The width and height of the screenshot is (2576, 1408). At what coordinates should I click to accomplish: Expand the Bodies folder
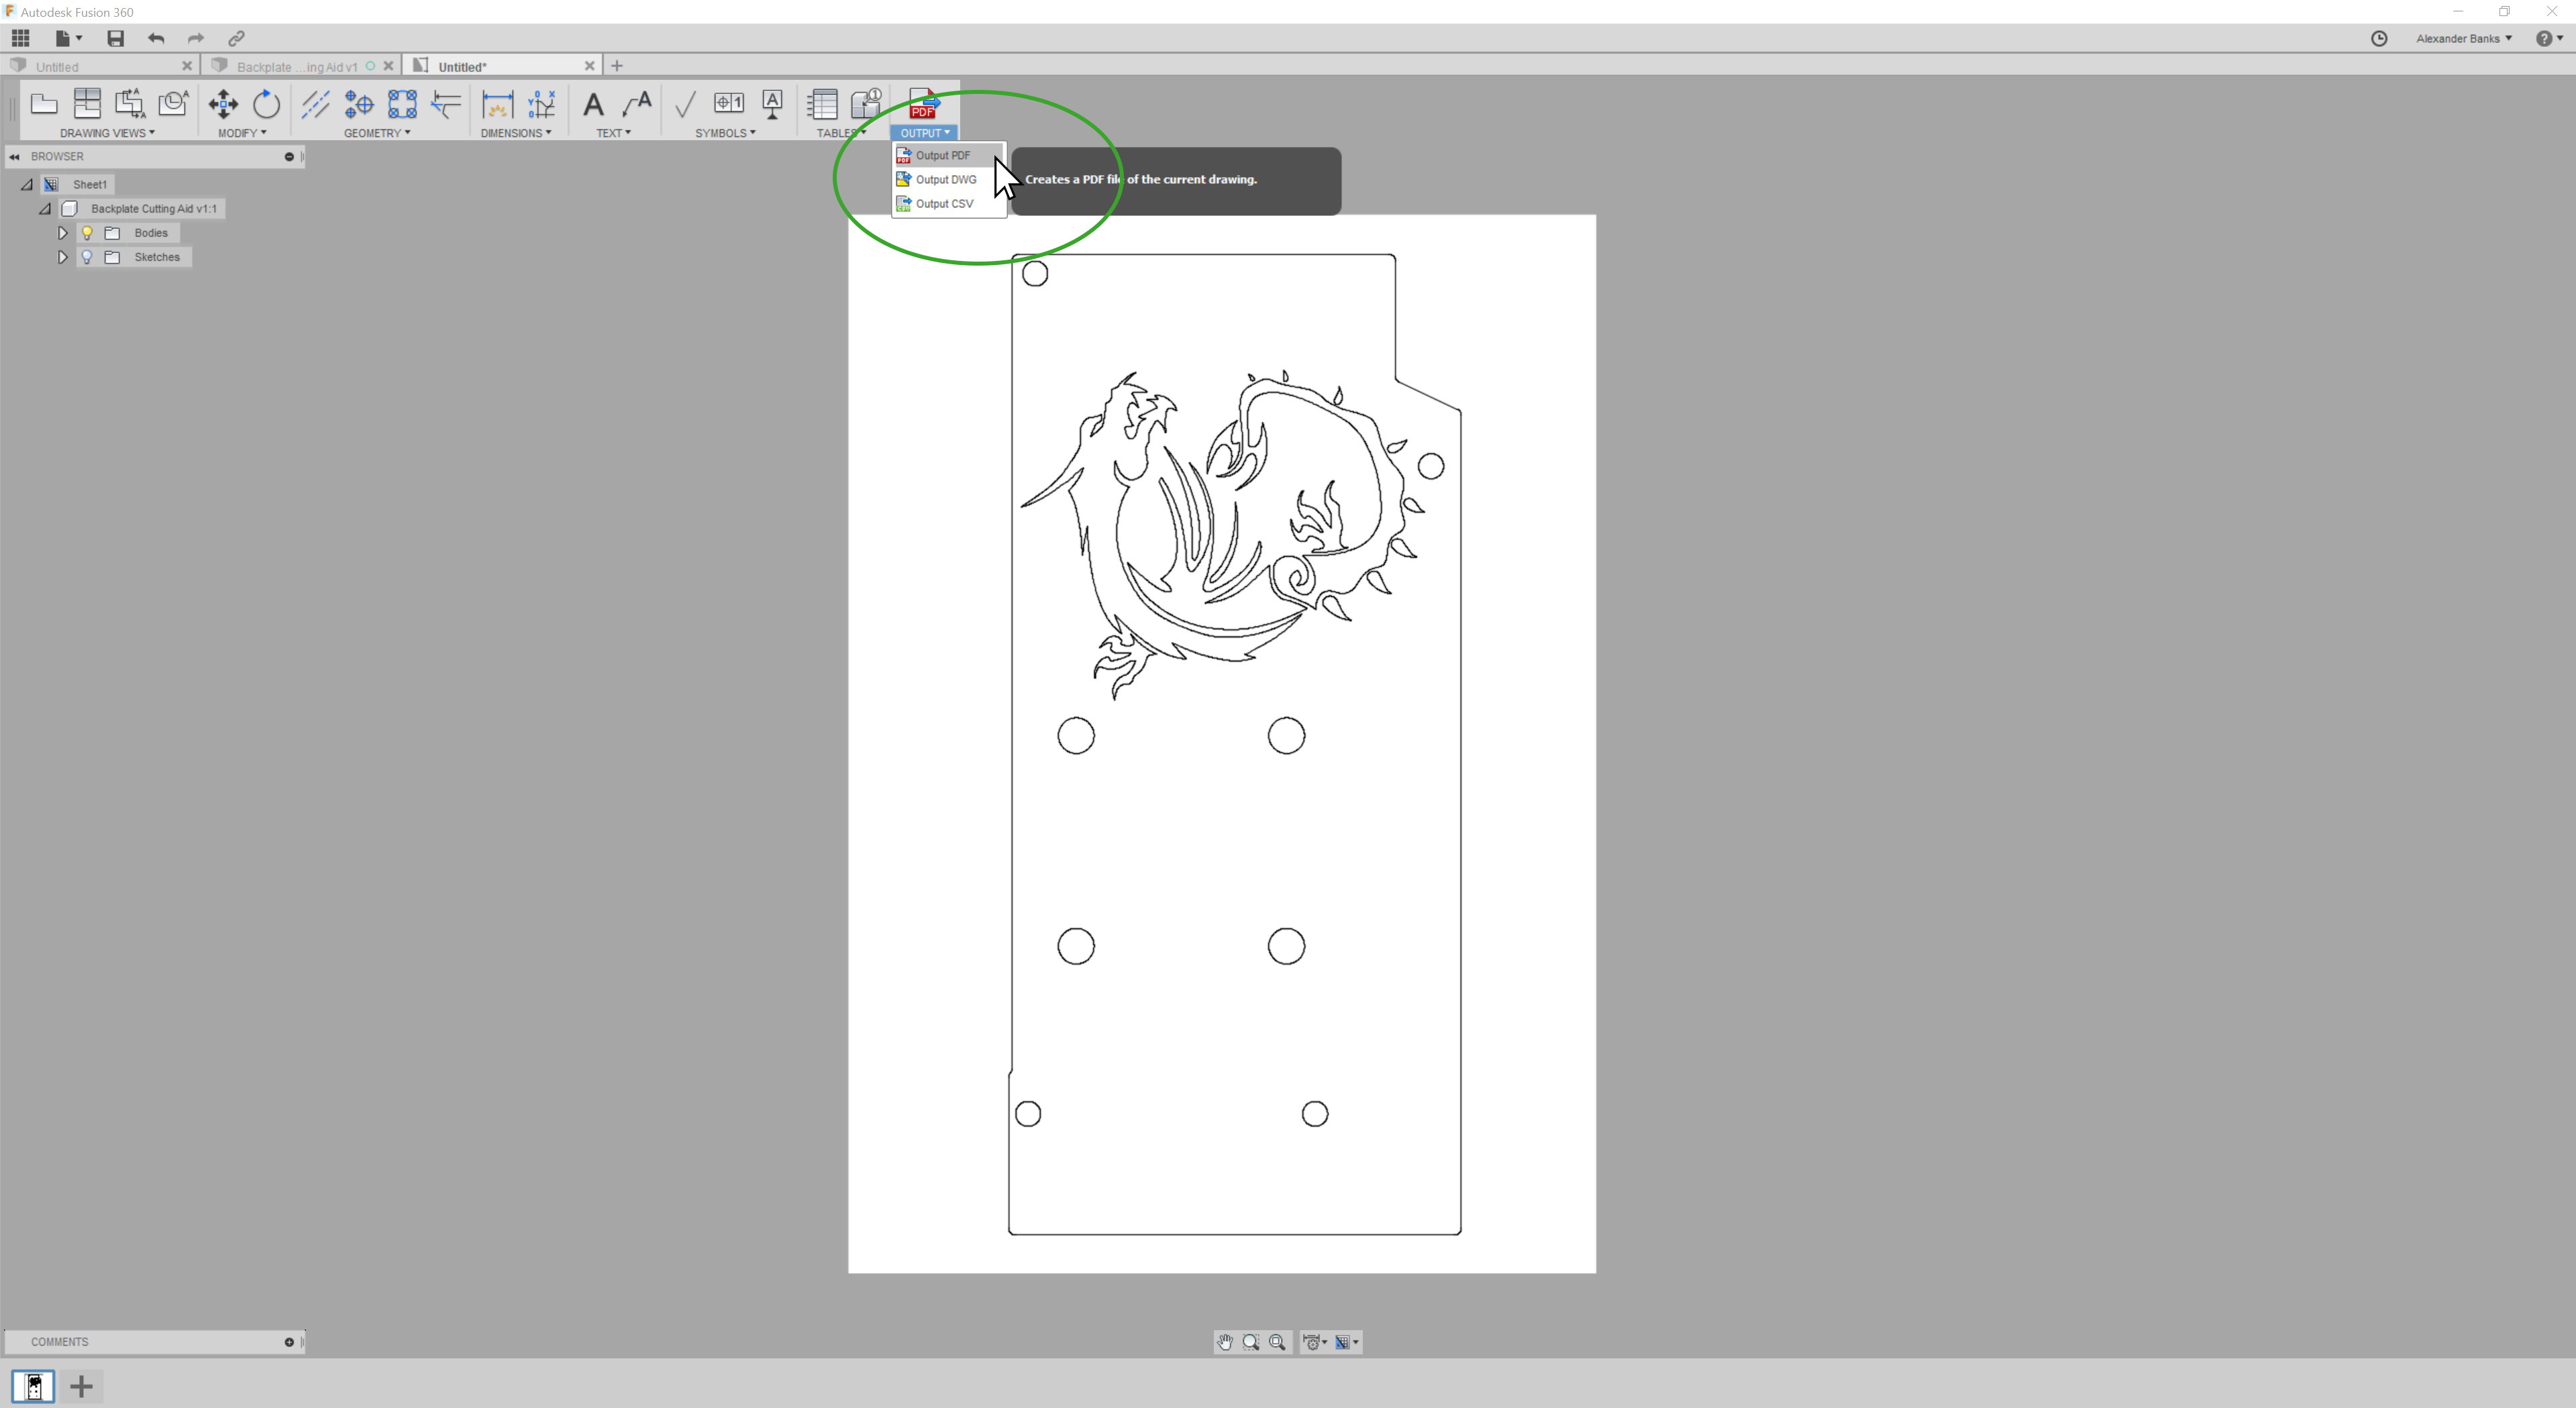click(62, 233)
